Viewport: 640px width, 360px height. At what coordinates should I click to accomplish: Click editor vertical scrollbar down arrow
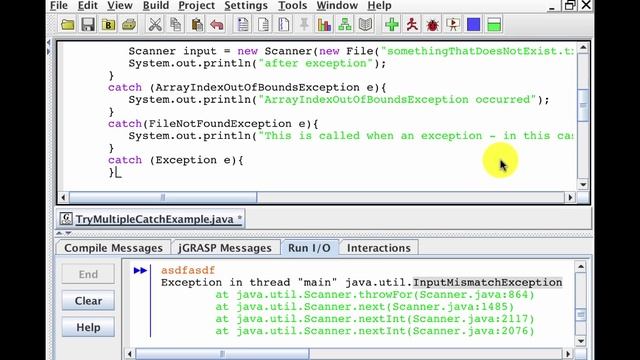pyautogui.click(x=583, y=184)
